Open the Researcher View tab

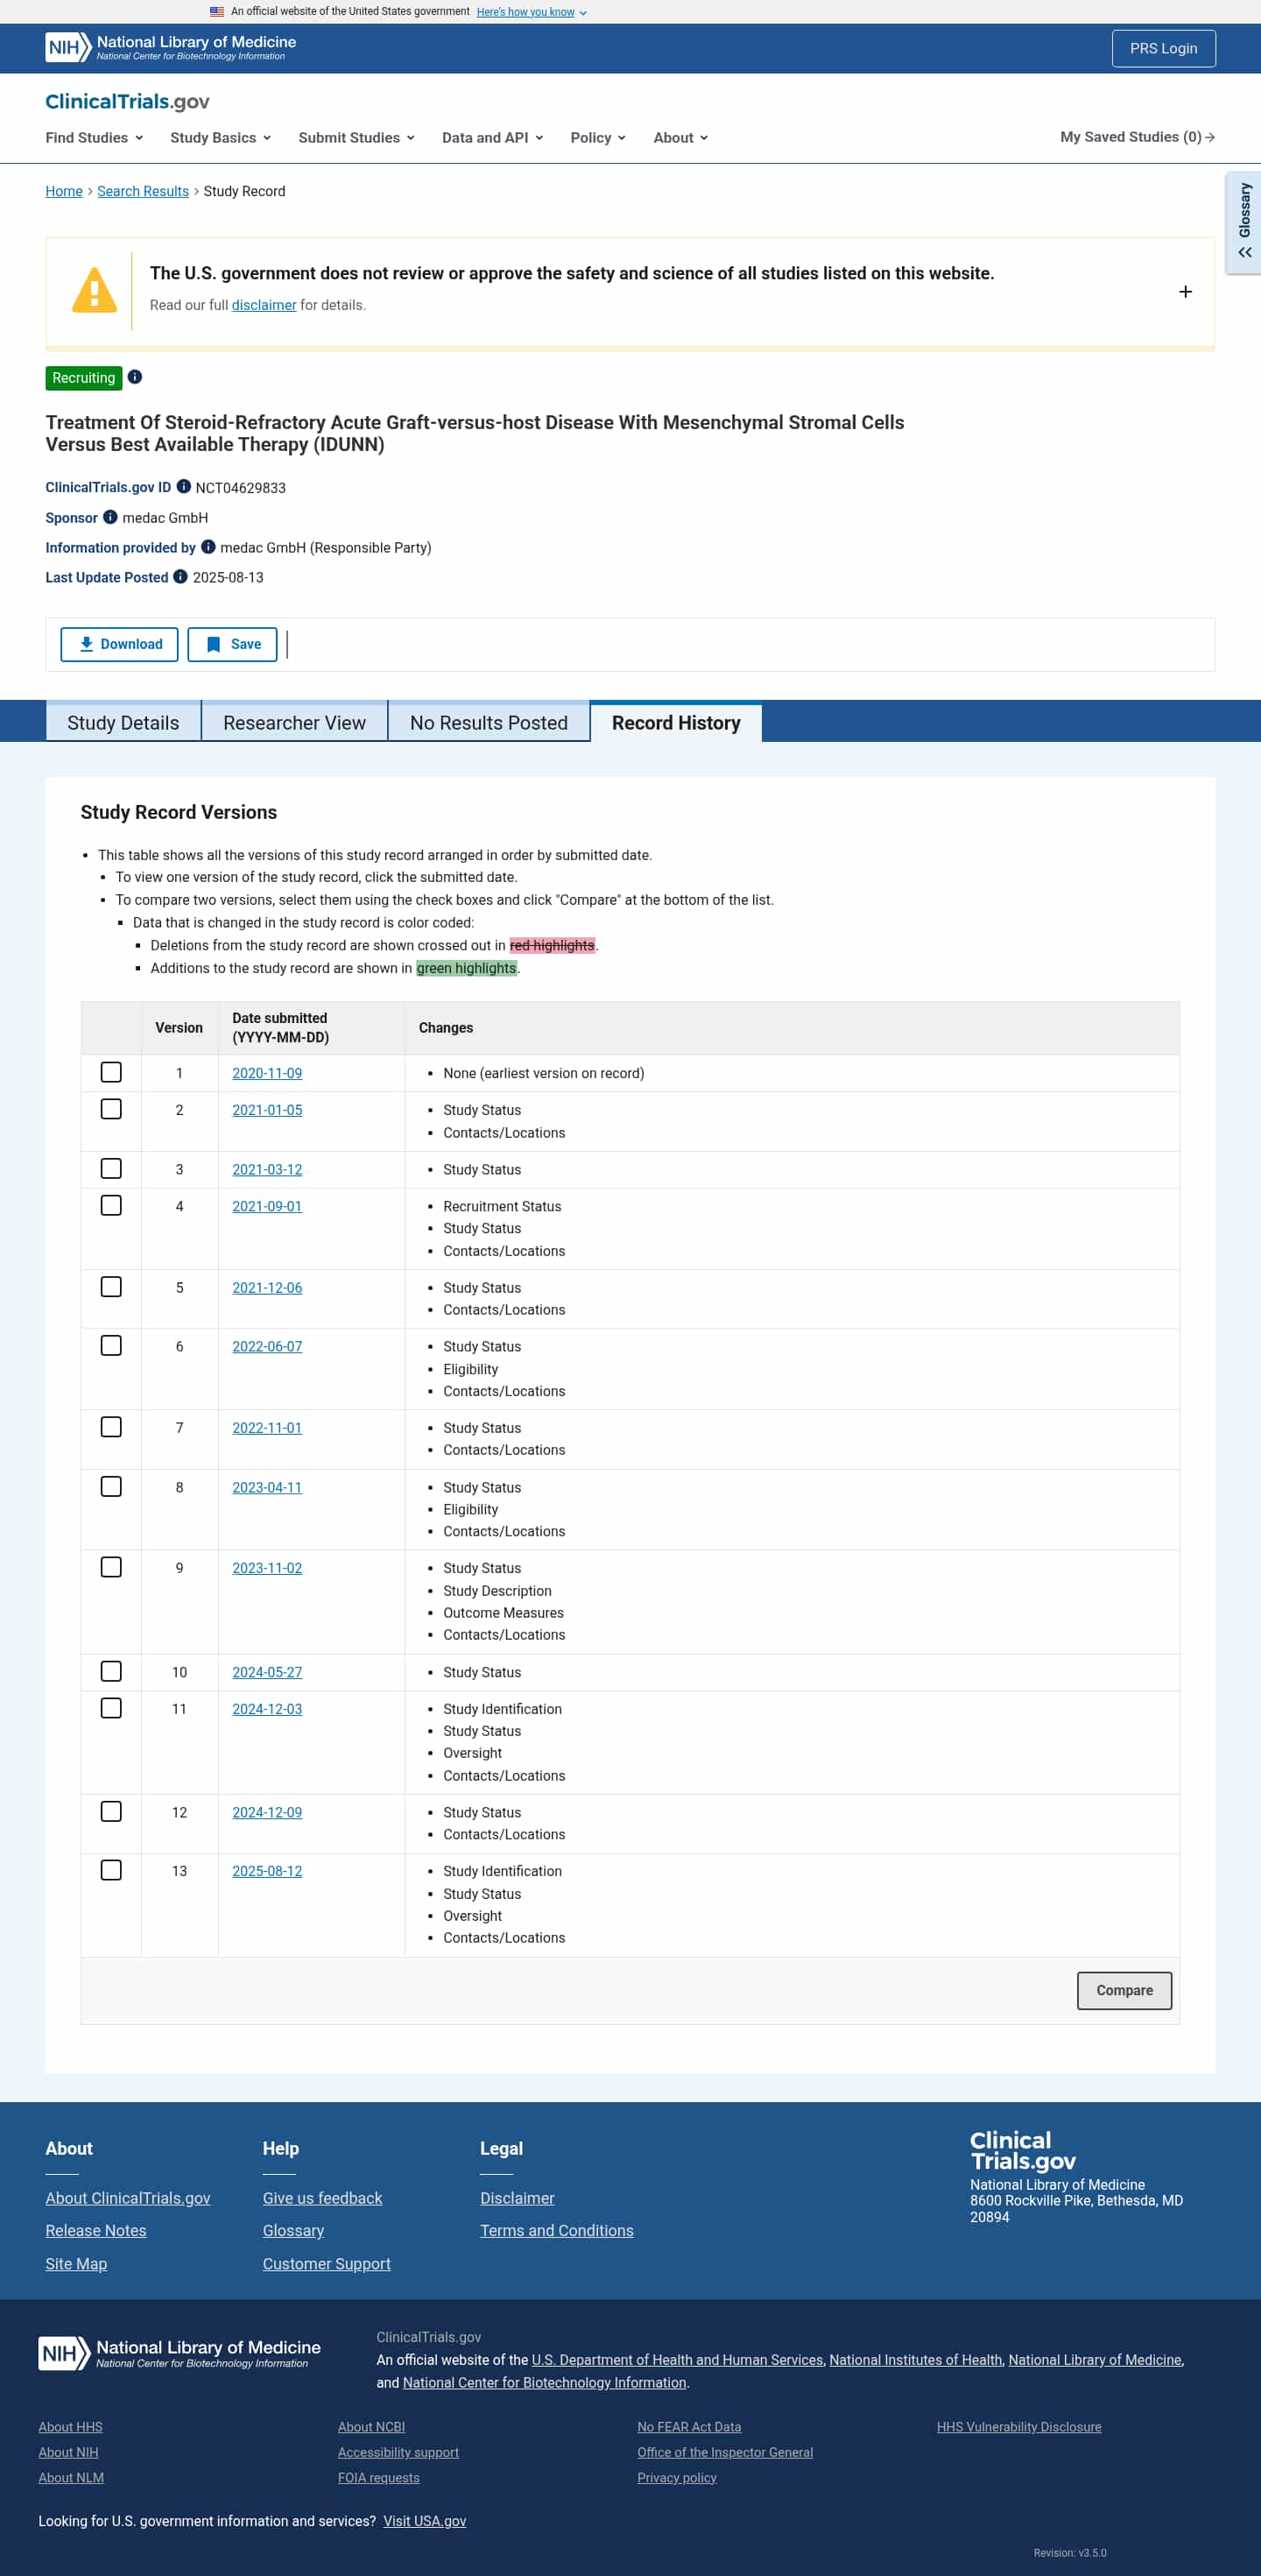click(294, 722)
